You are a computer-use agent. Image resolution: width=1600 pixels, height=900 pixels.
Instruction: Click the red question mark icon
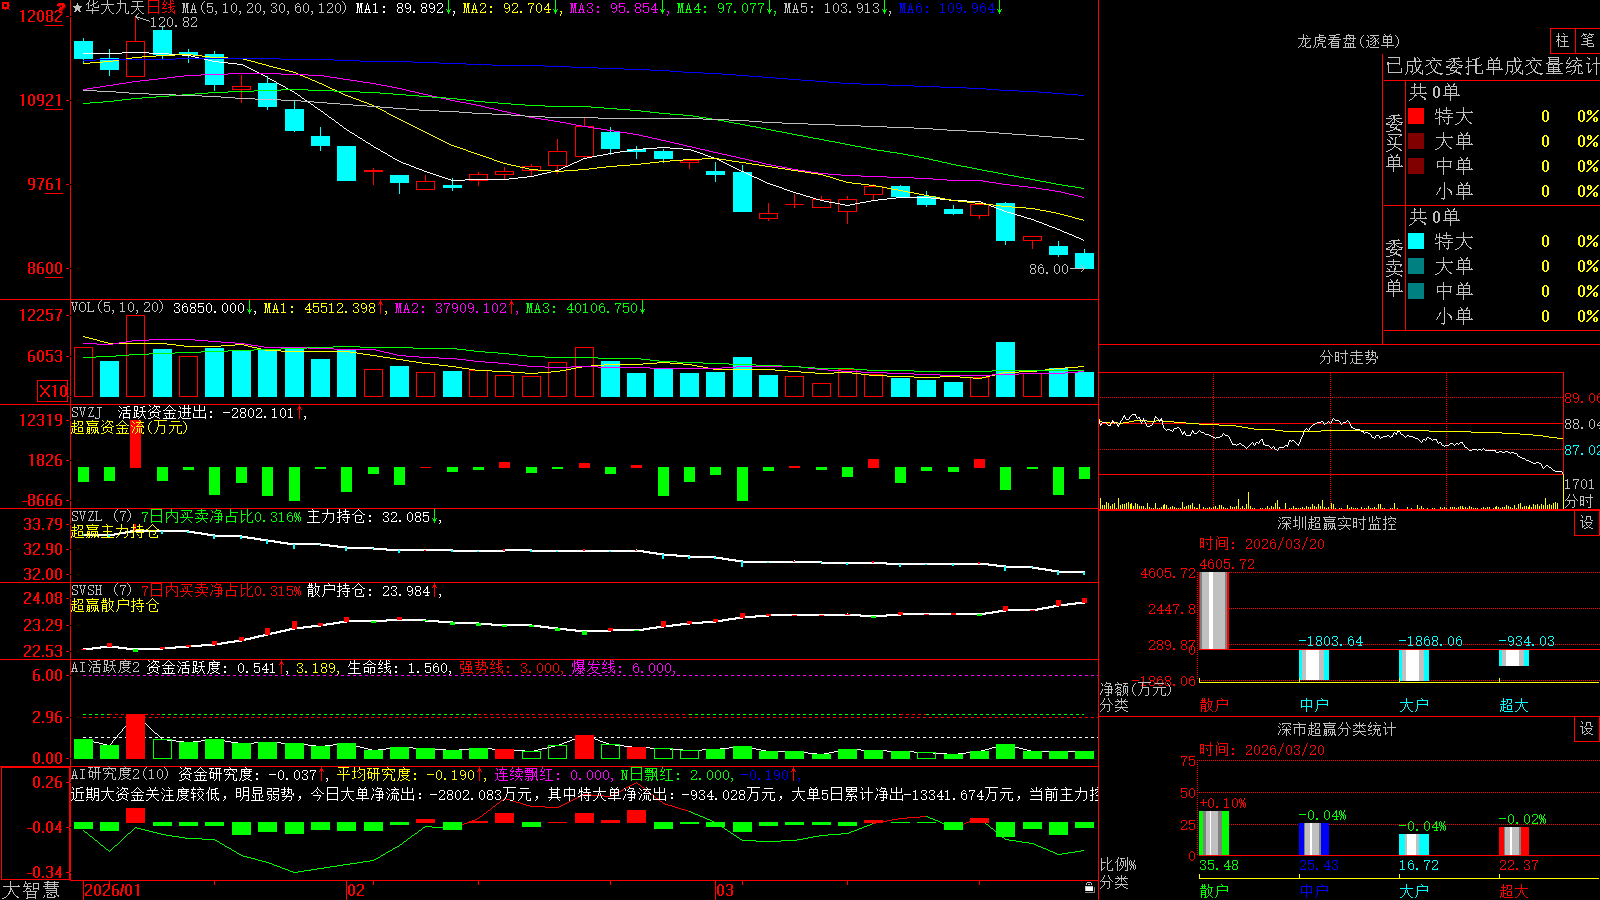[62, 7]
